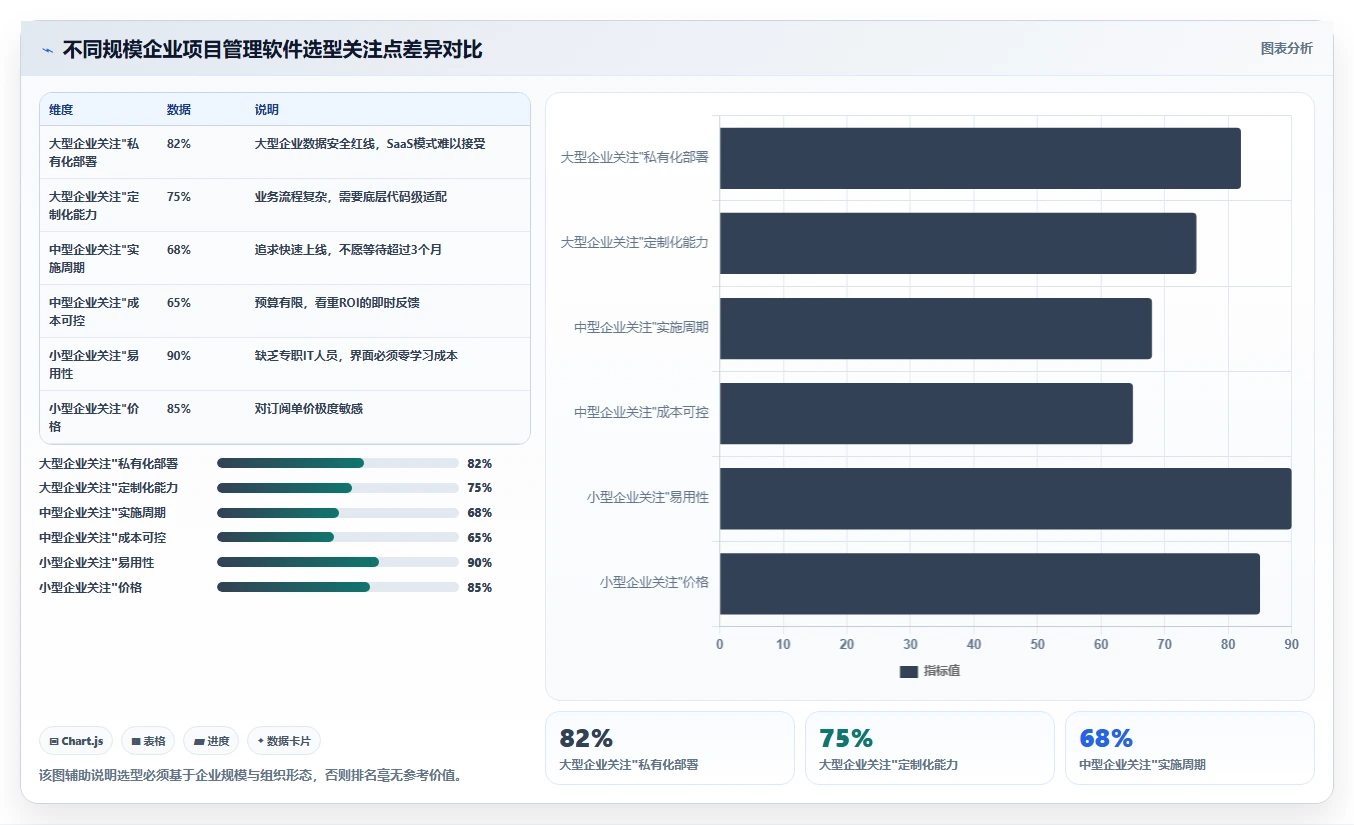
Task: Click the 68% cell in the table
Action: pos(179,250)
